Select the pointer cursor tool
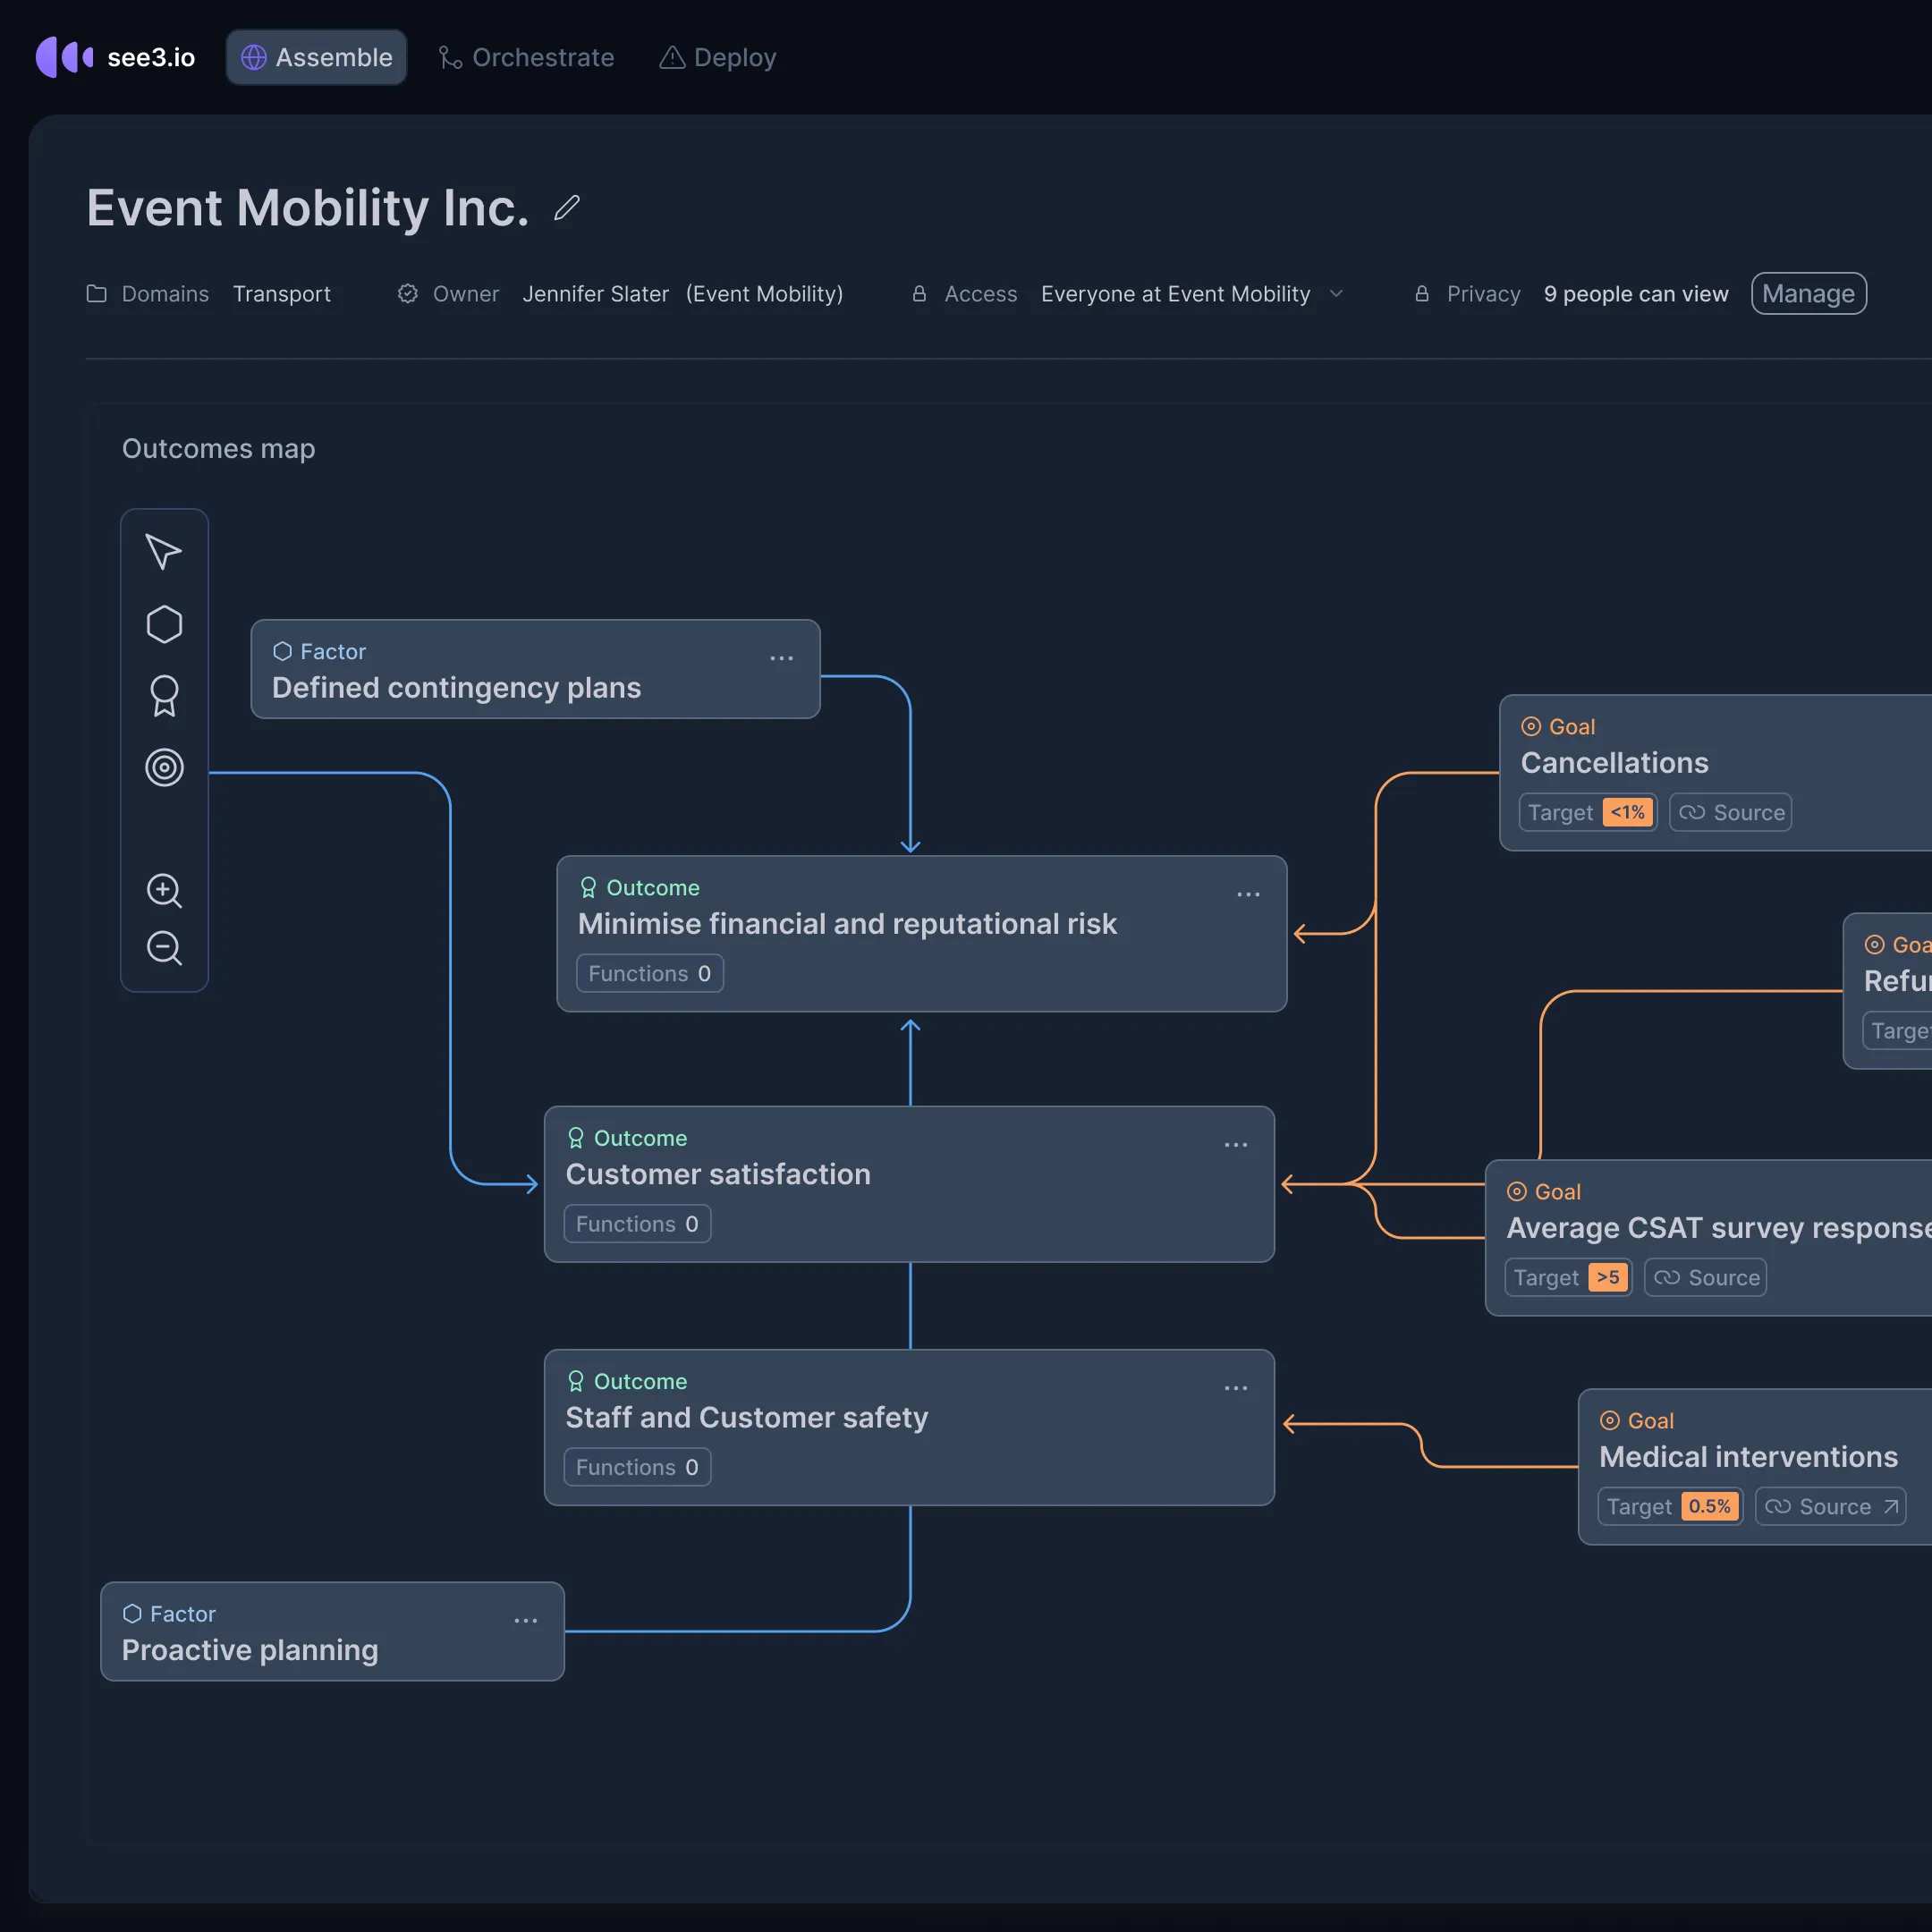 click(x=164, y=552)
